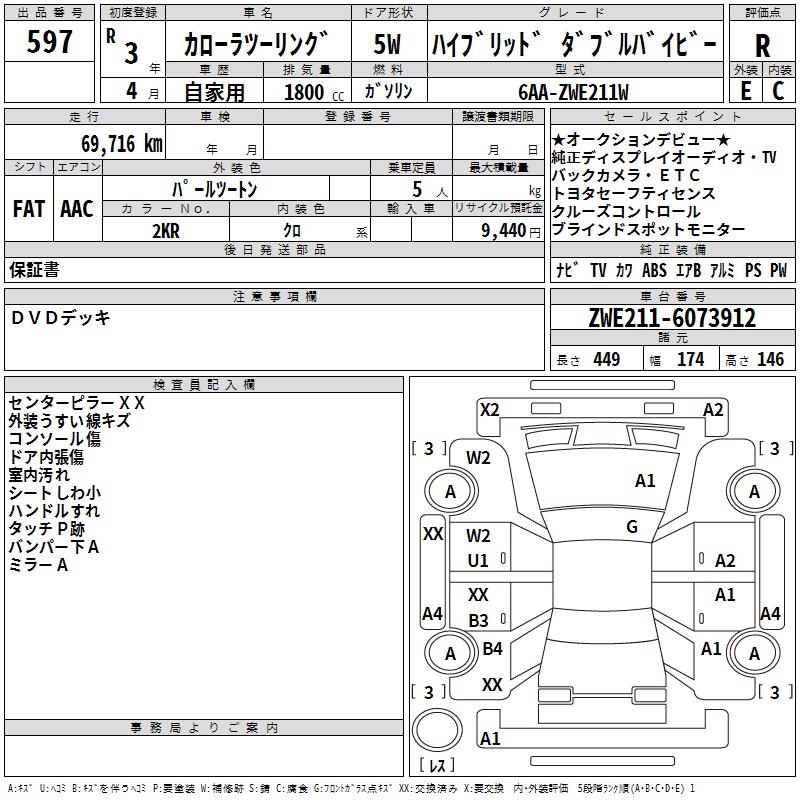The image size is (800, 800).
Task: Click the equipment item "PS"
Action: (x=753, y=270)
